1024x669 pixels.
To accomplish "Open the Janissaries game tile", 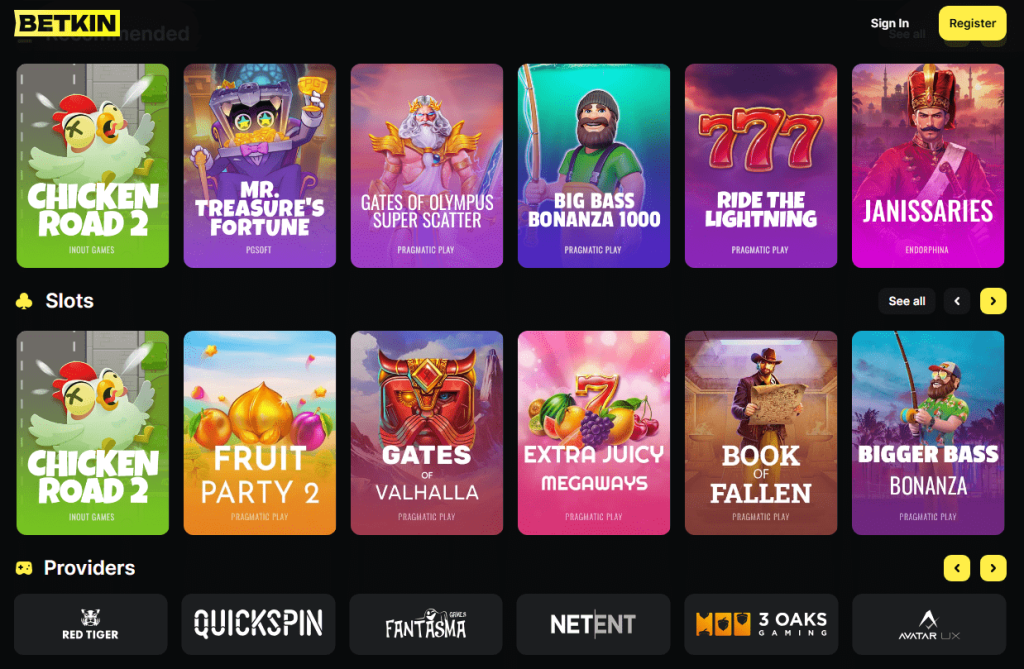I will tap(928, 165).
